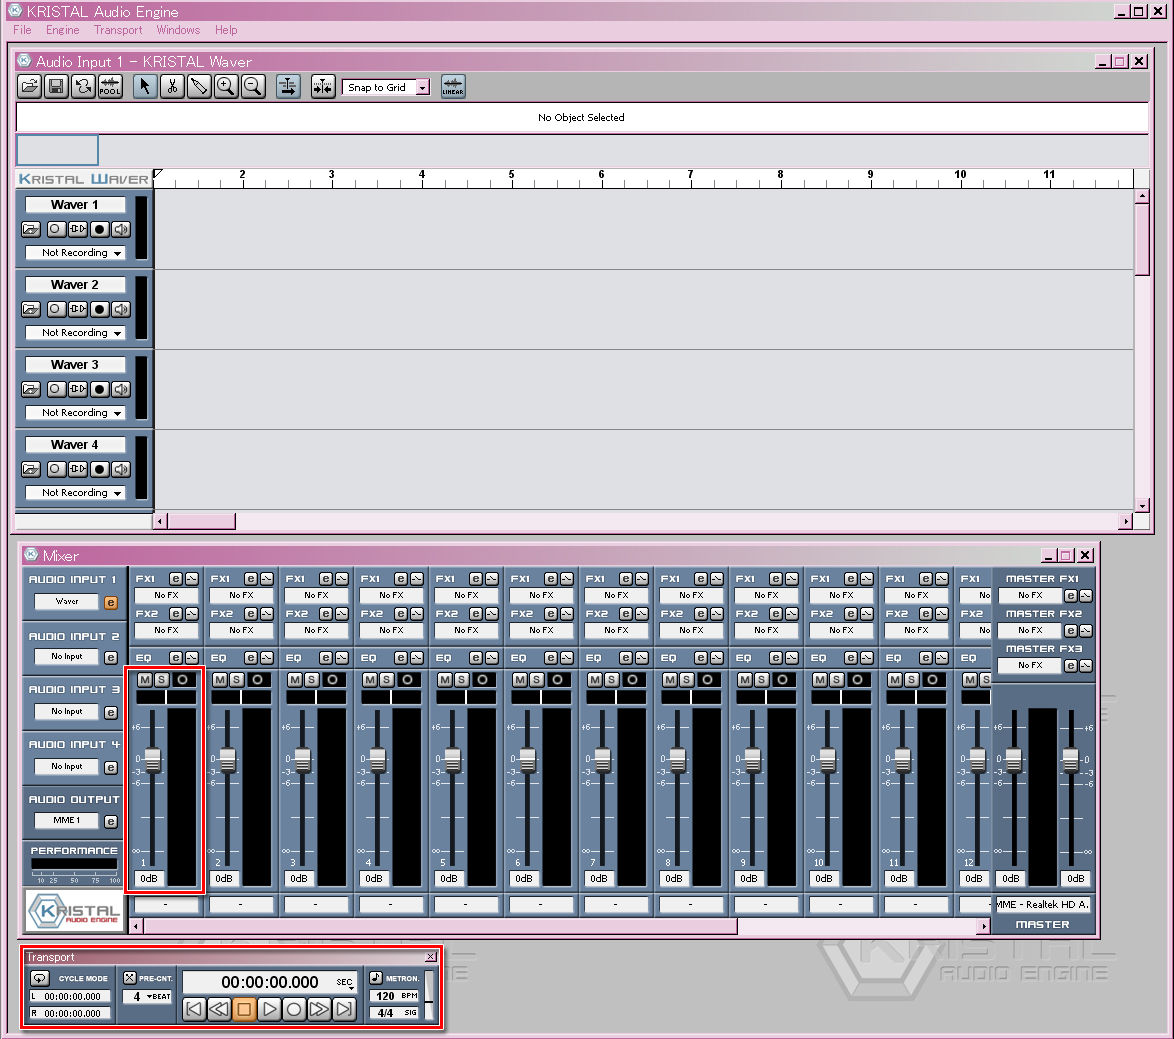Open the Transport menu
Image resolution: width=1174 pixels, height=1039 pixels.
coord(118,30)
